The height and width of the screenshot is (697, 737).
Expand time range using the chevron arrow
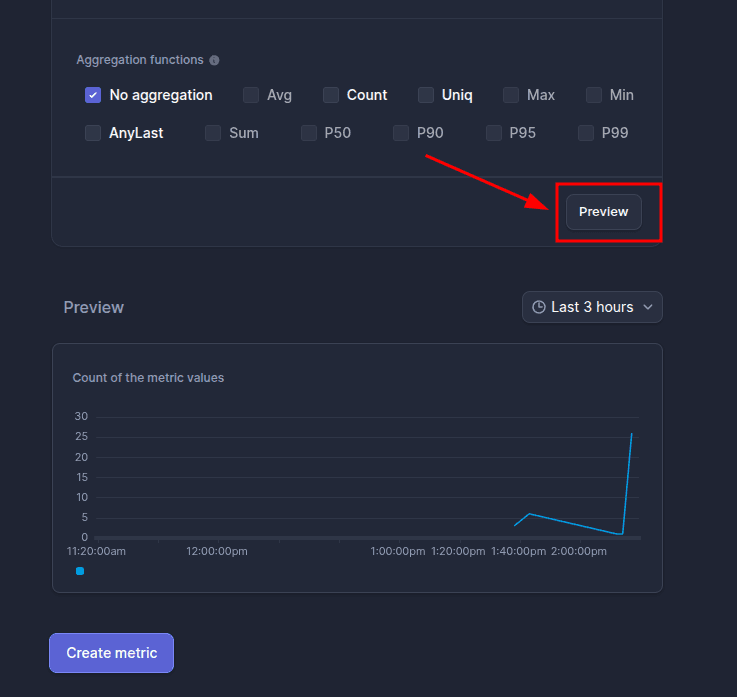coord(648,307)
